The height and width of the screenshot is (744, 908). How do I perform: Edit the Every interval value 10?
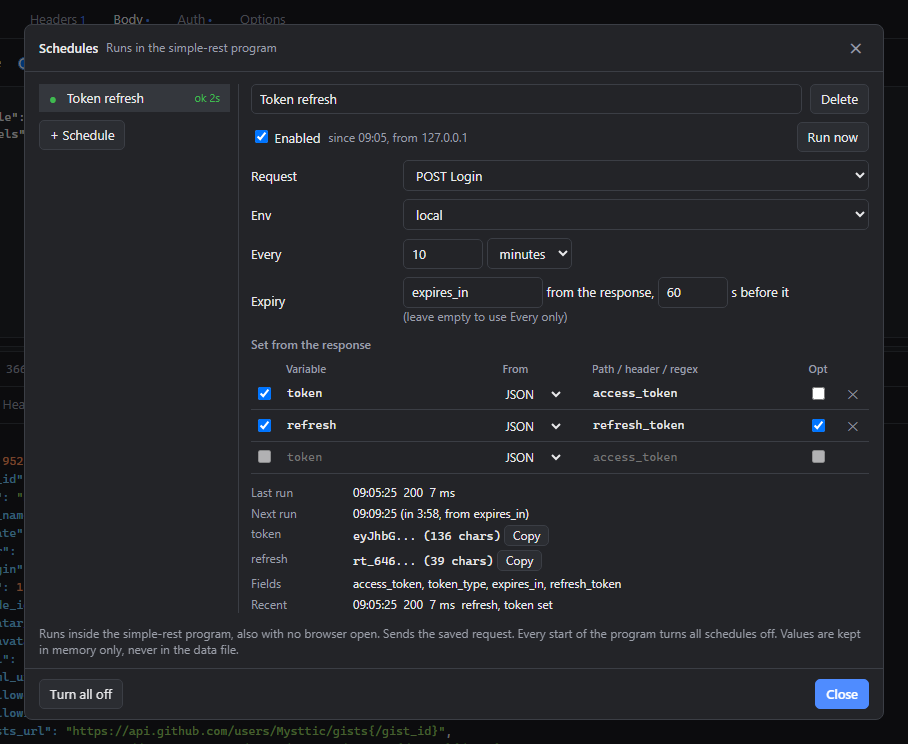click(x=442, y=254)
